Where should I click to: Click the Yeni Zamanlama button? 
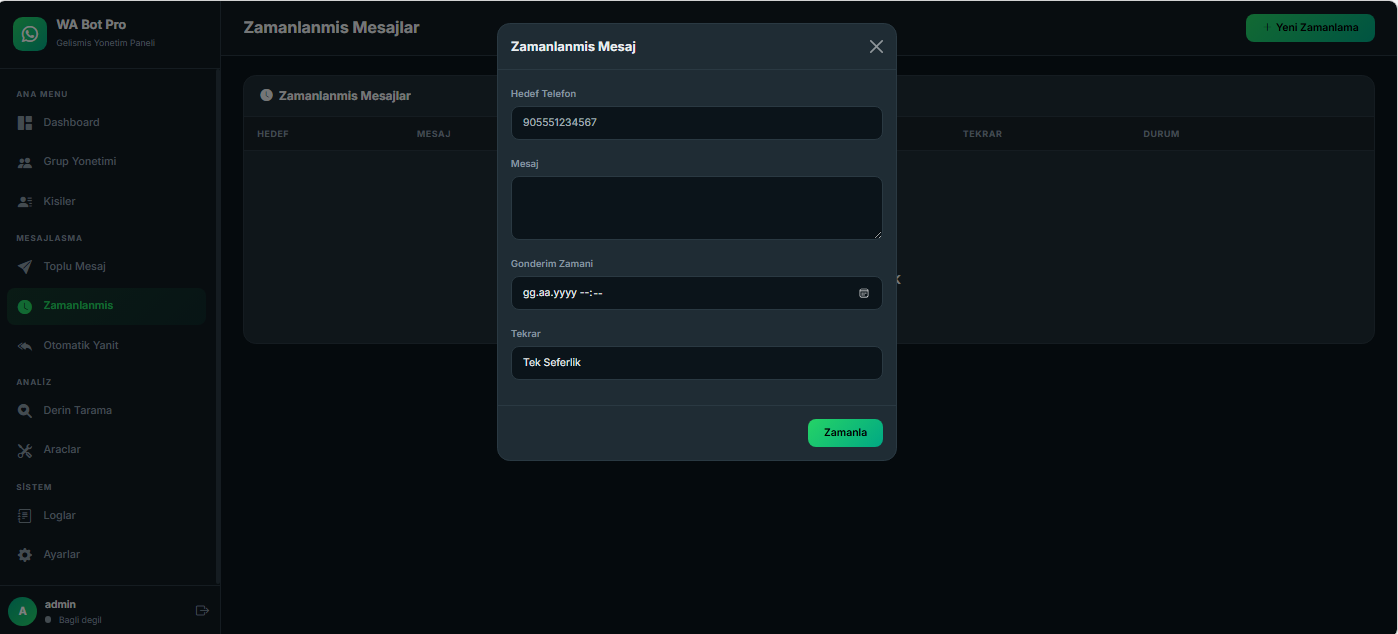point(1309,28)
